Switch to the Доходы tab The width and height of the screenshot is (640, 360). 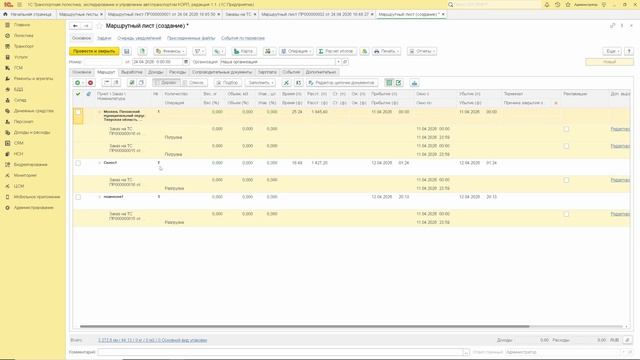point(156,72)
